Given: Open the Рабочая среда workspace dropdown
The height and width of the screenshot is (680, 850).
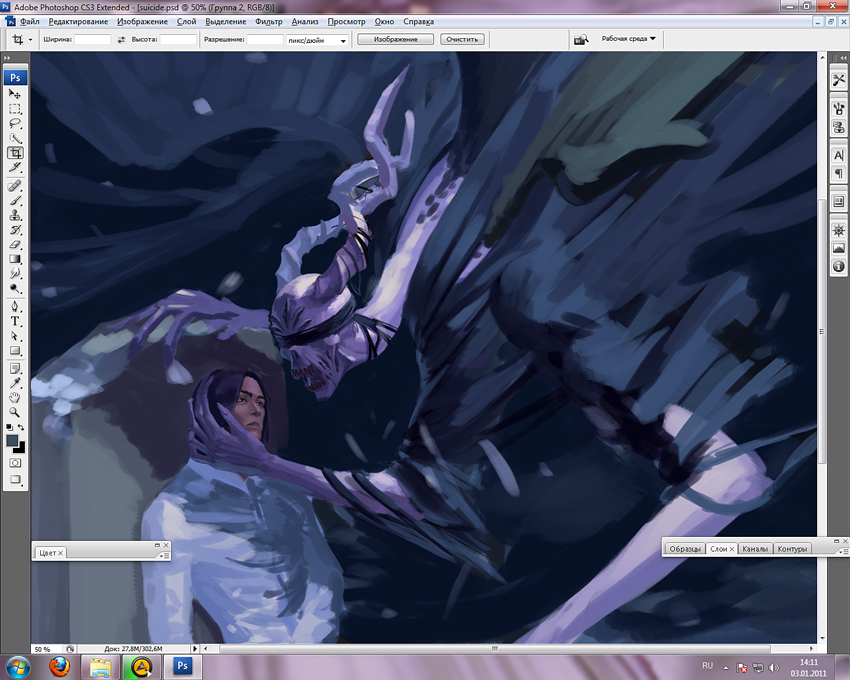Looking at the screenshot, I should 628,39.
